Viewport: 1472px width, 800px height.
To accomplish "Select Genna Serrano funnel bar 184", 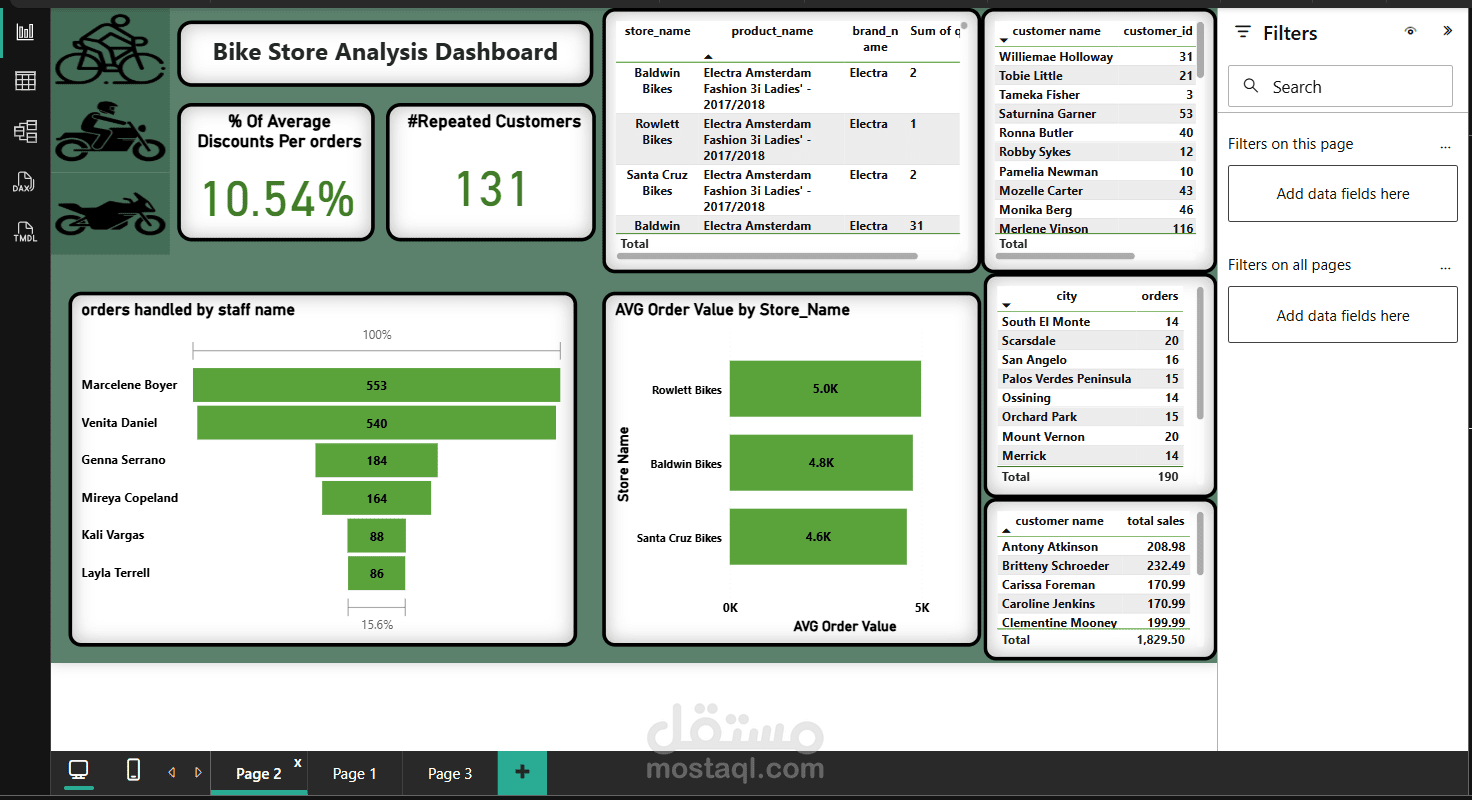I will coord(376,460).
